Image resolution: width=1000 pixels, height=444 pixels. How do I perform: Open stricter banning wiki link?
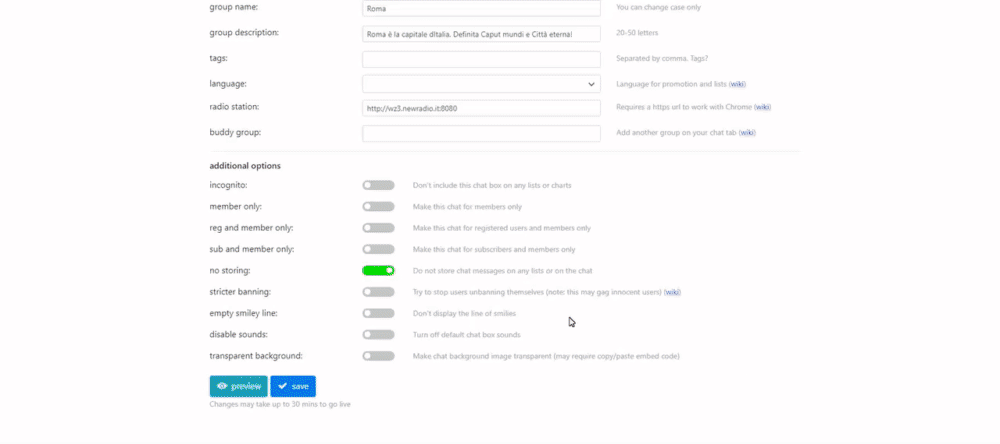tap(672, 292)
